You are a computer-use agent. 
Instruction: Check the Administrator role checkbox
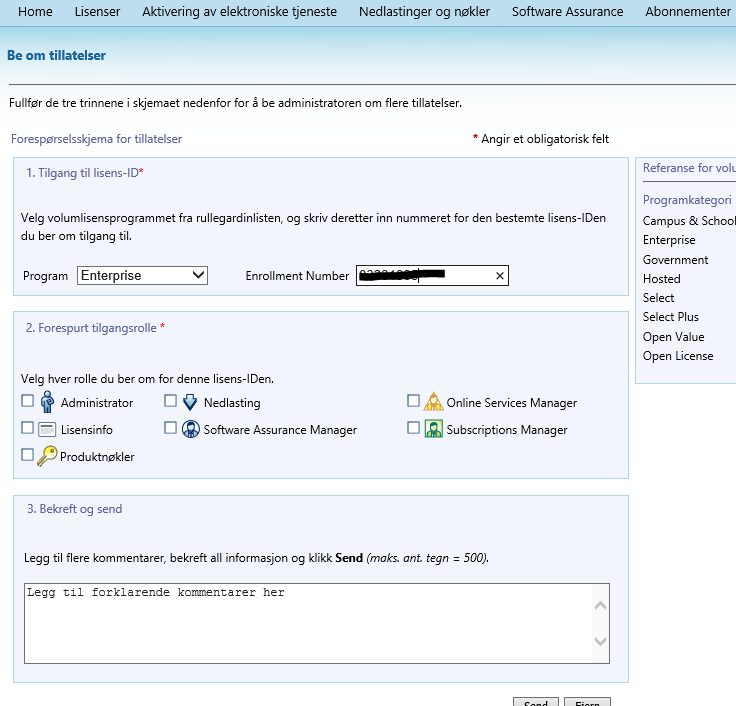[28, 401]
